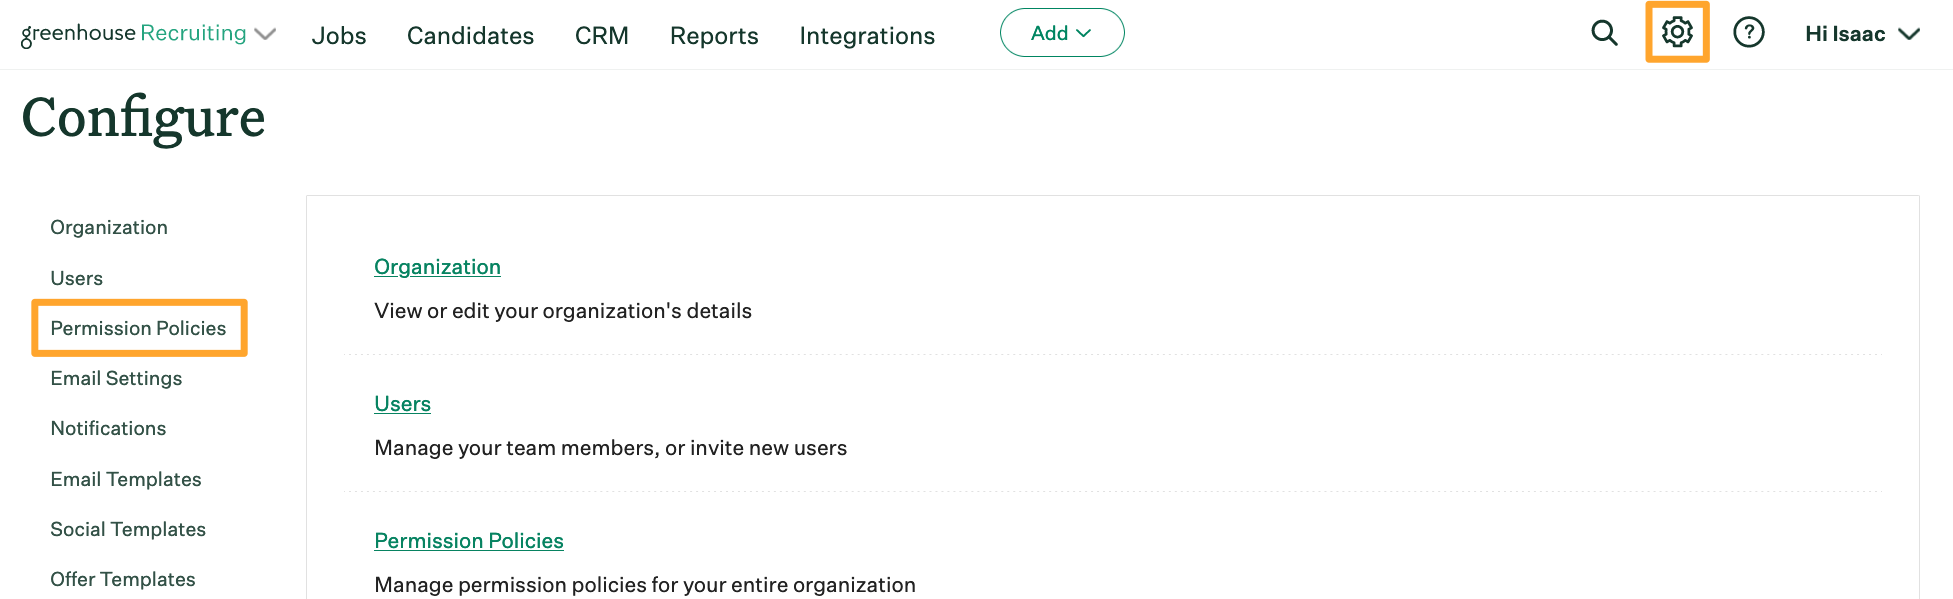The image size is (1953, 599).
Task: Open the Candidates menu item
Action: (x=470, y=36)
